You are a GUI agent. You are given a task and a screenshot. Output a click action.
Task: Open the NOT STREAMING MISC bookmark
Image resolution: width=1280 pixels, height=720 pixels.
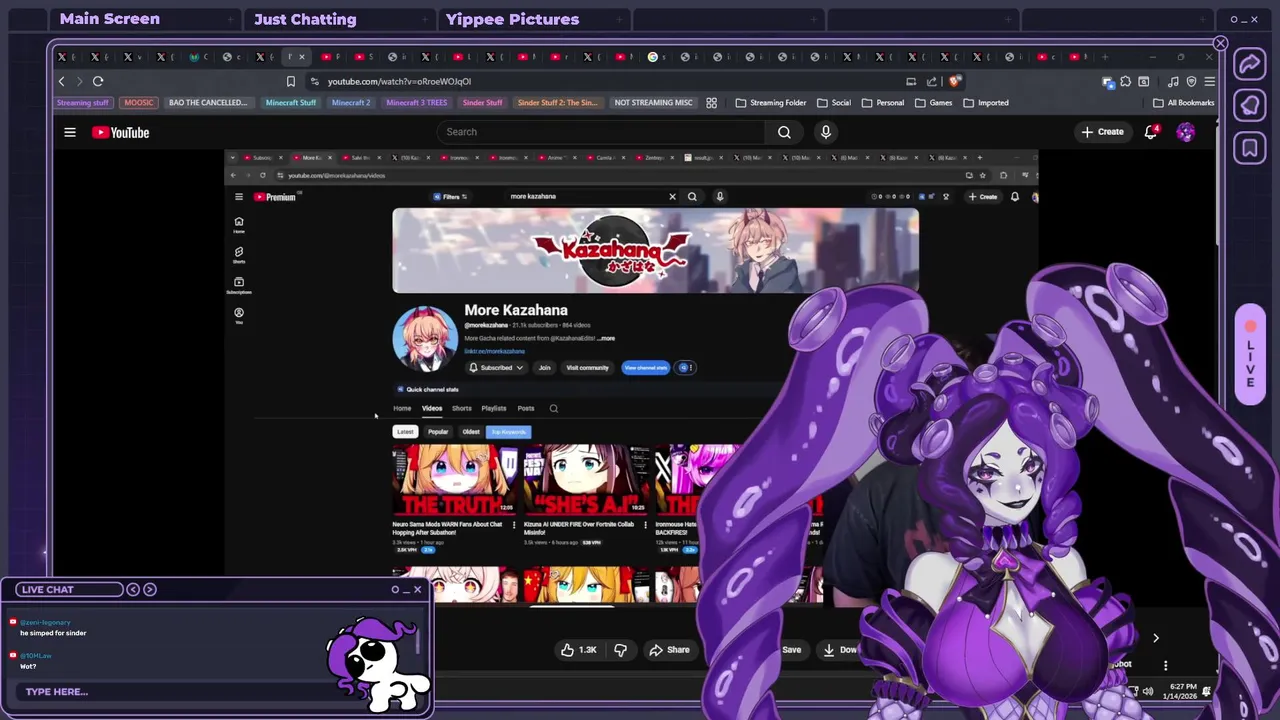(653, 102)
